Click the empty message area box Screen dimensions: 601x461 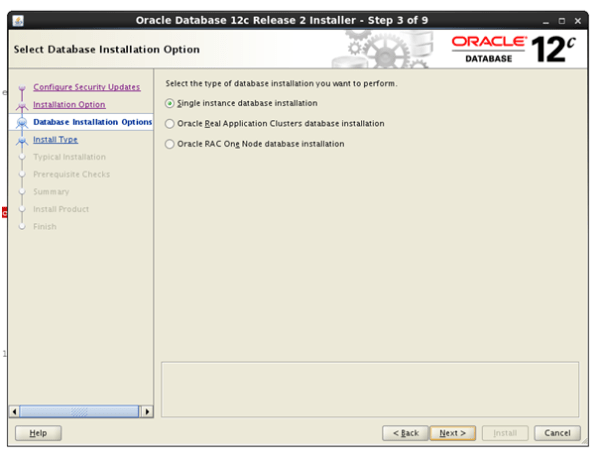point(369,389)
